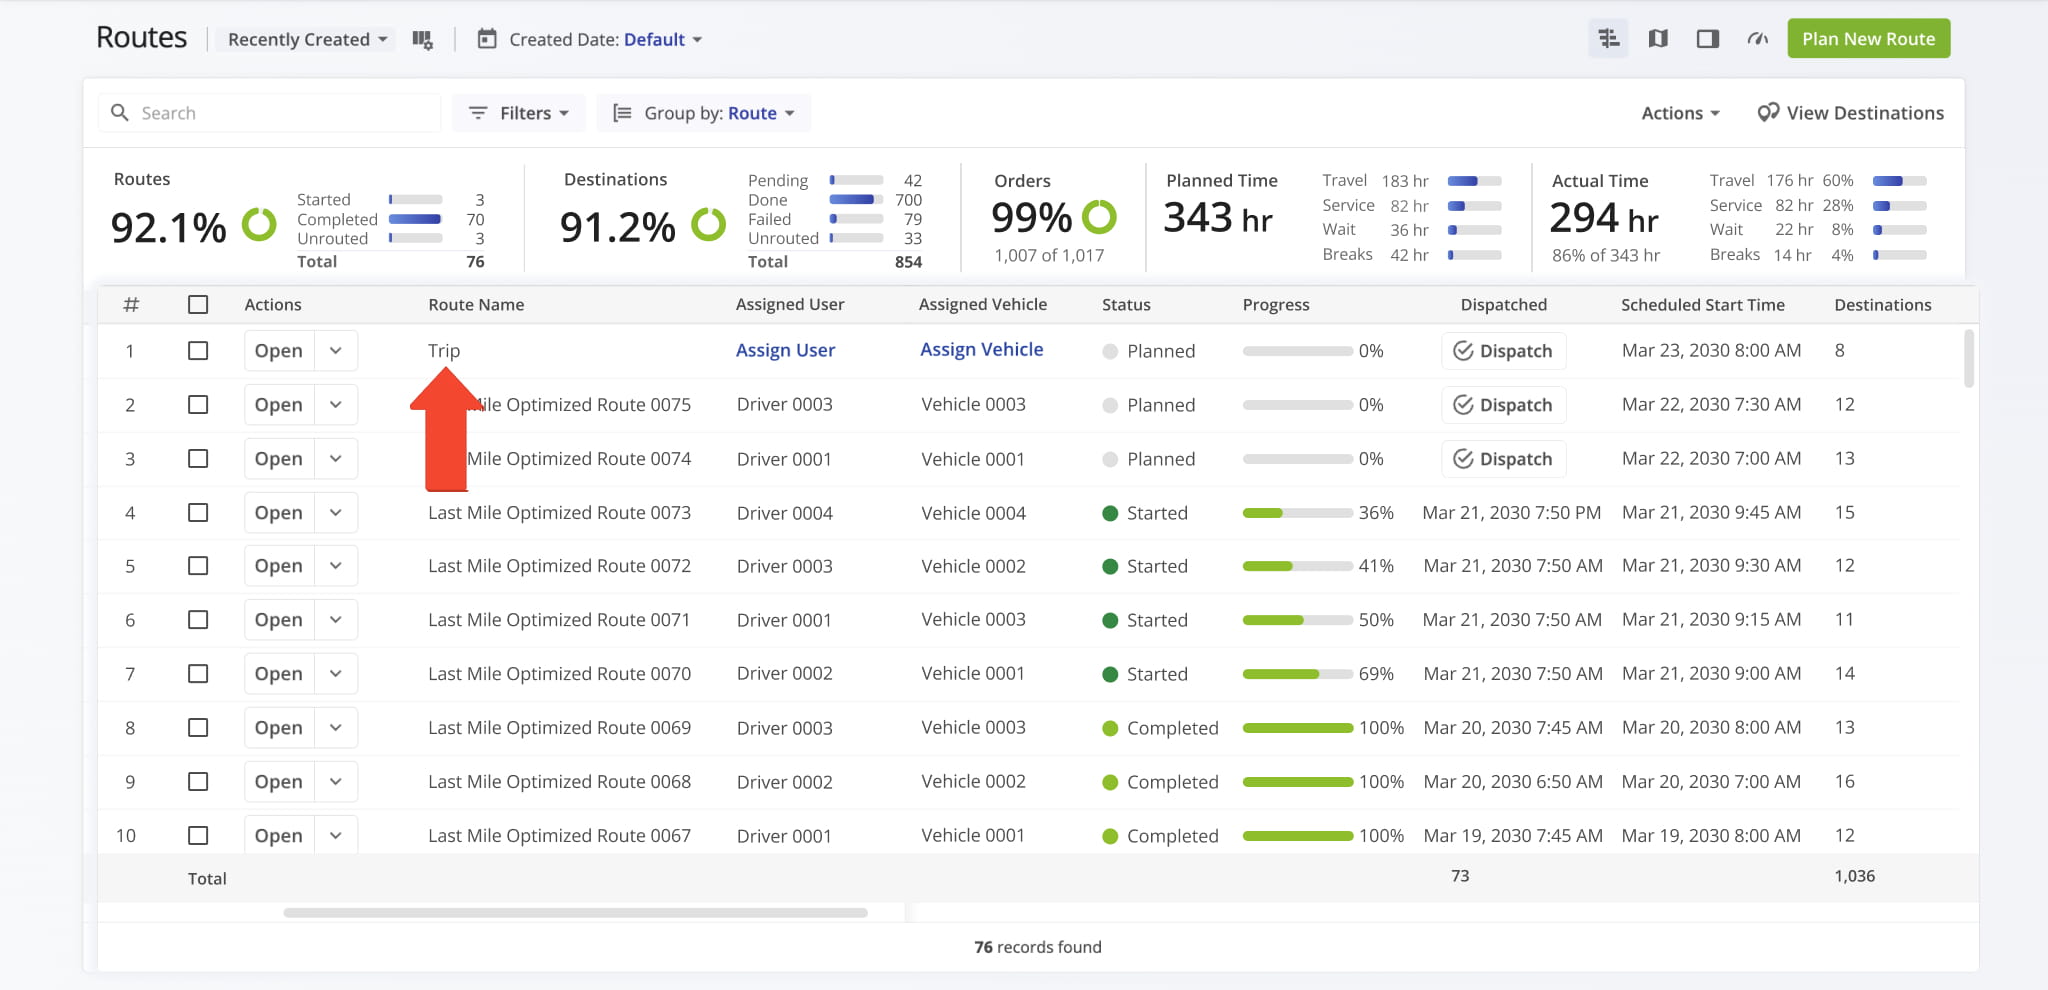Toggle the side panel layout icon

click(x=1707, y=39)
